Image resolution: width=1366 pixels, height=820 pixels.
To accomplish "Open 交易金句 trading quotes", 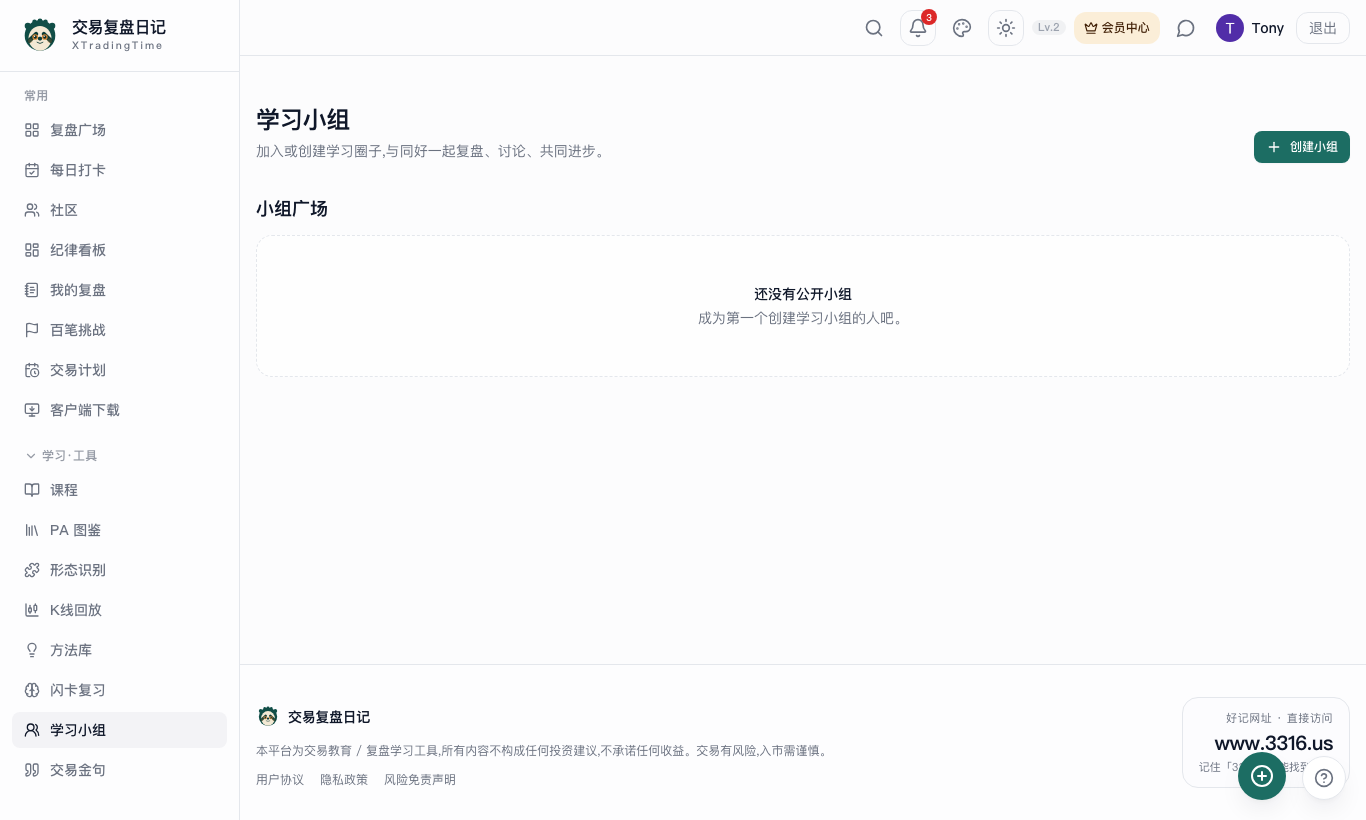I will 119,770.
